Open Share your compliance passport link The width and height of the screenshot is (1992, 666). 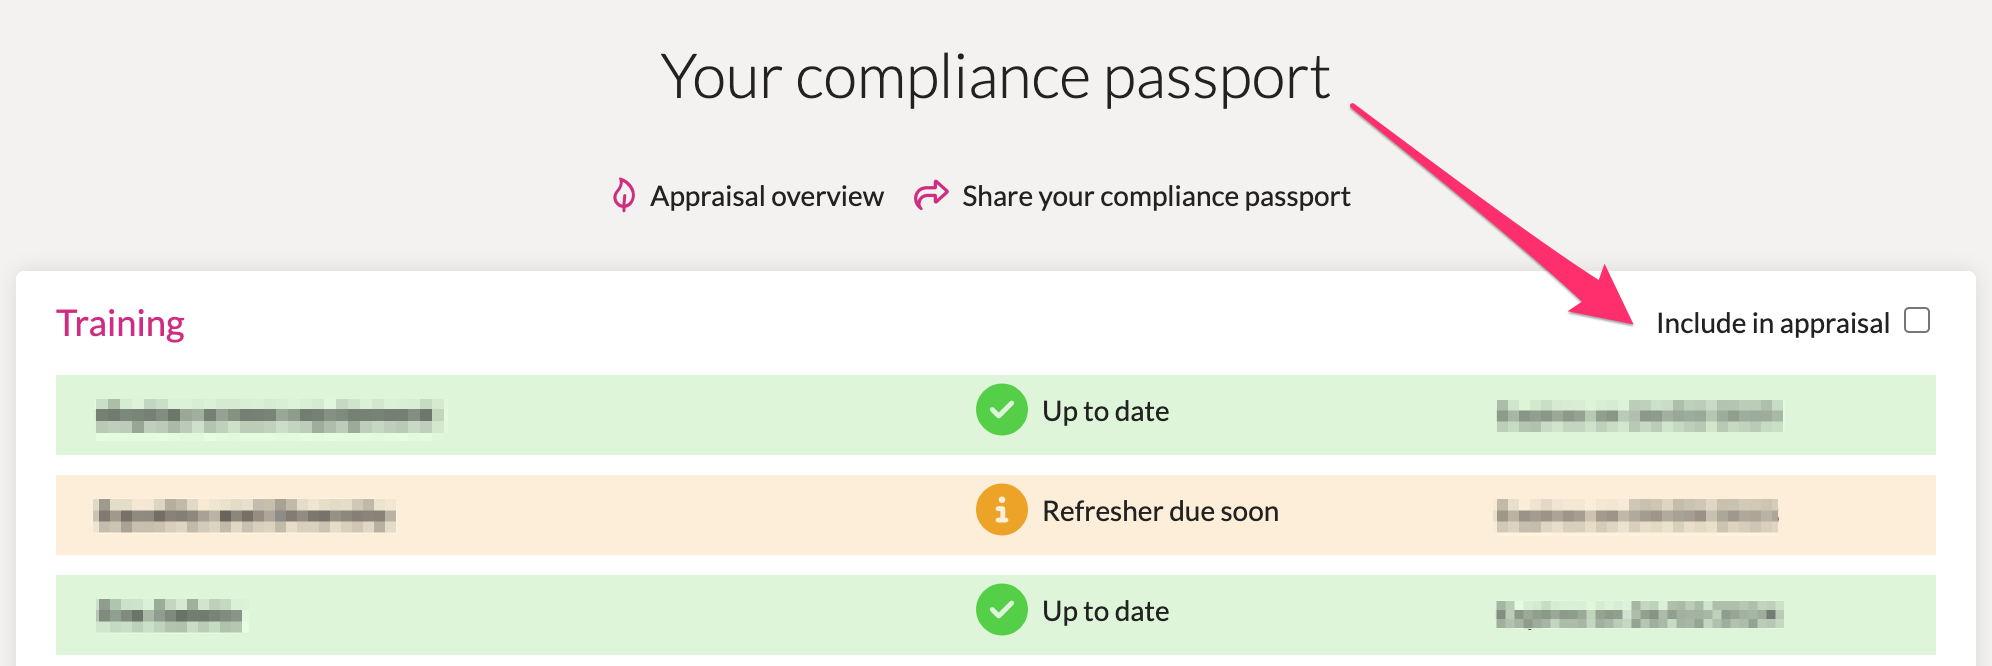pos(1156,196)
